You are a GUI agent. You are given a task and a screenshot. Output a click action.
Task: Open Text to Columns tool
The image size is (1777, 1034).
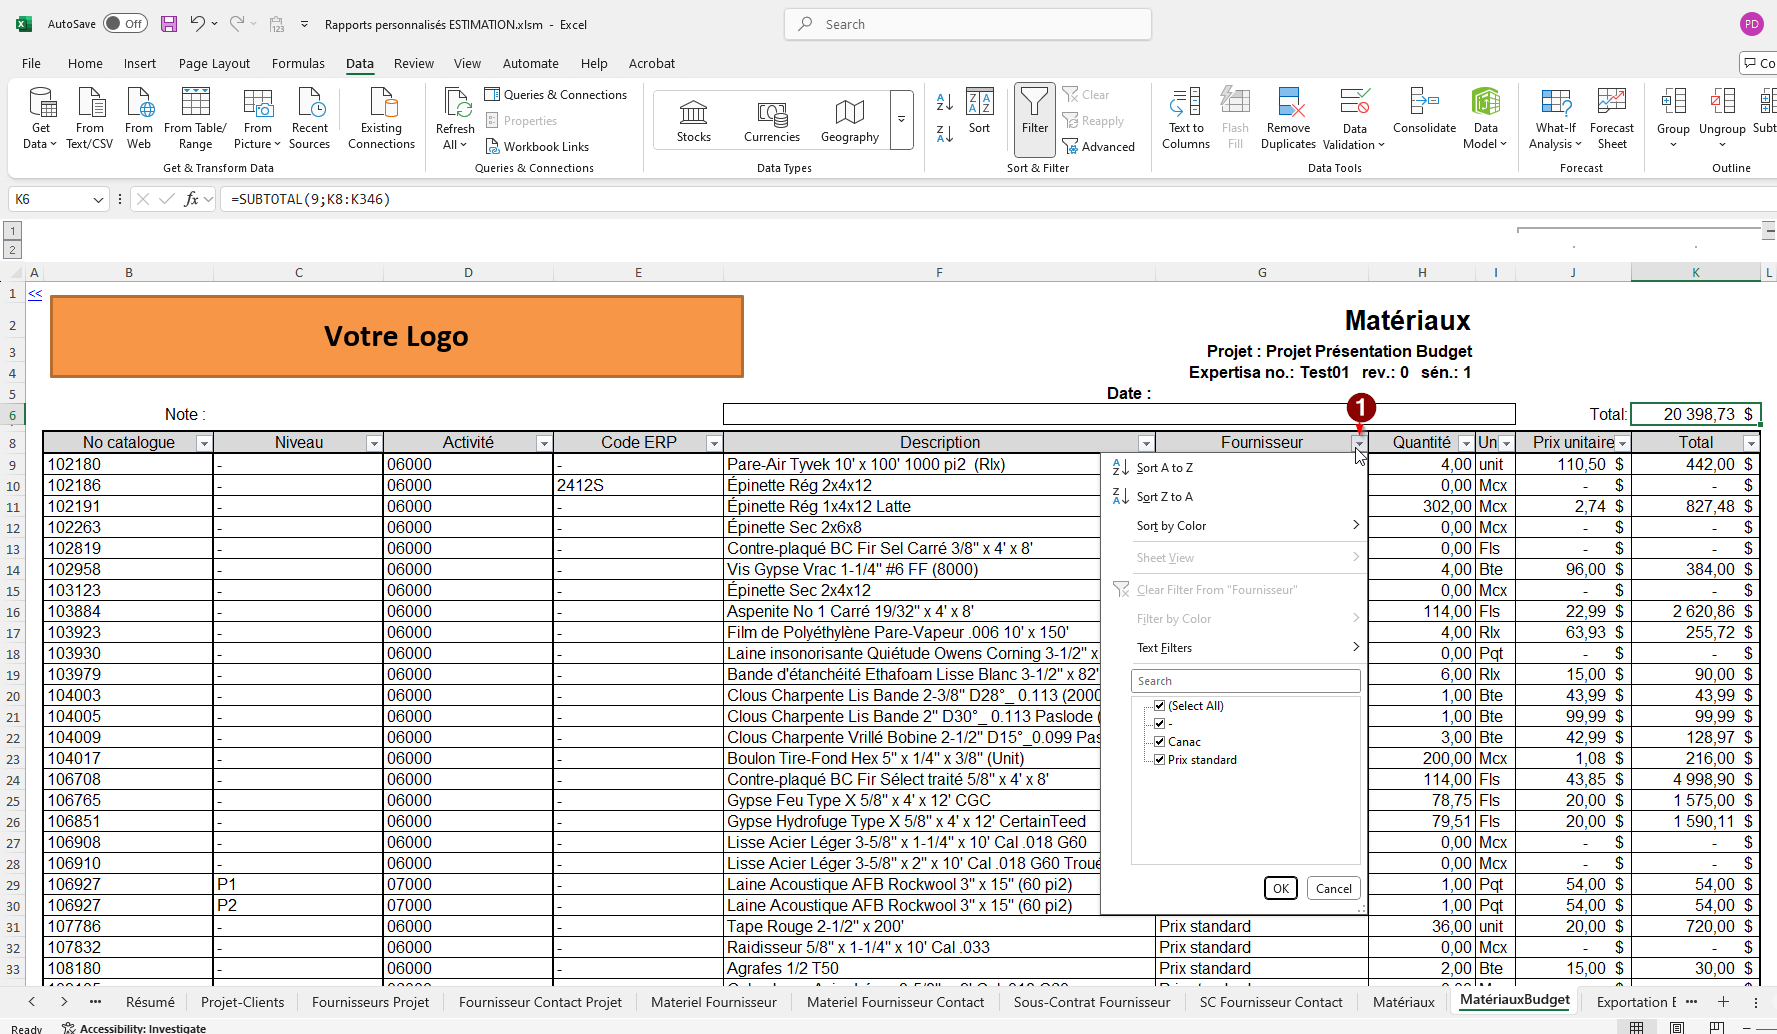[x=1185, y=103]
